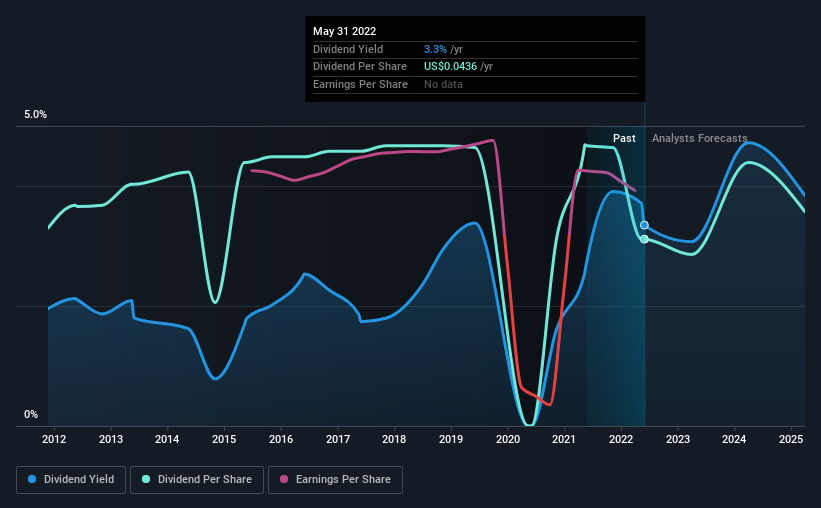Viewport: 821px width, 508px height.
Task: Toggle the Dividend Yield legend button
Action: pyautogui.click(x=71, y=480)
